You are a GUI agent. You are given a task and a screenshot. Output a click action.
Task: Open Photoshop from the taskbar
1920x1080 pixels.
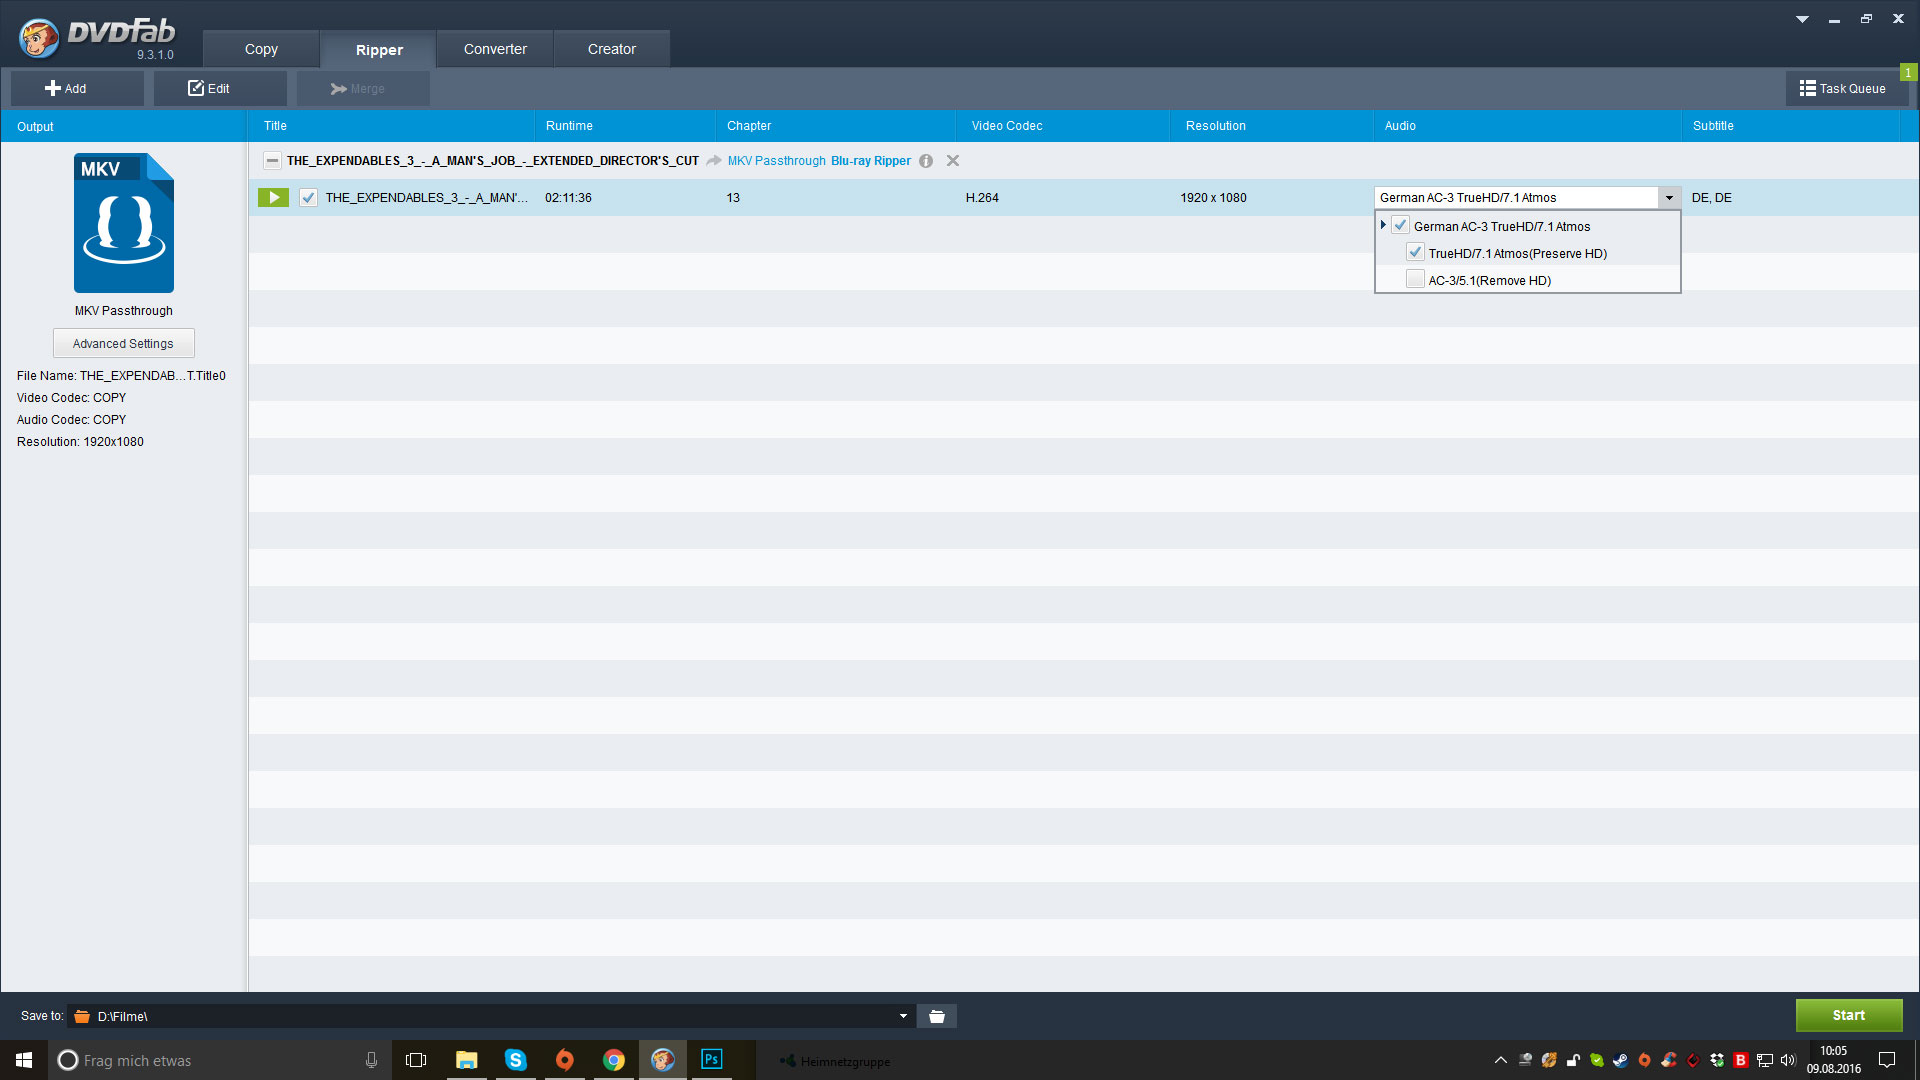711,1060
